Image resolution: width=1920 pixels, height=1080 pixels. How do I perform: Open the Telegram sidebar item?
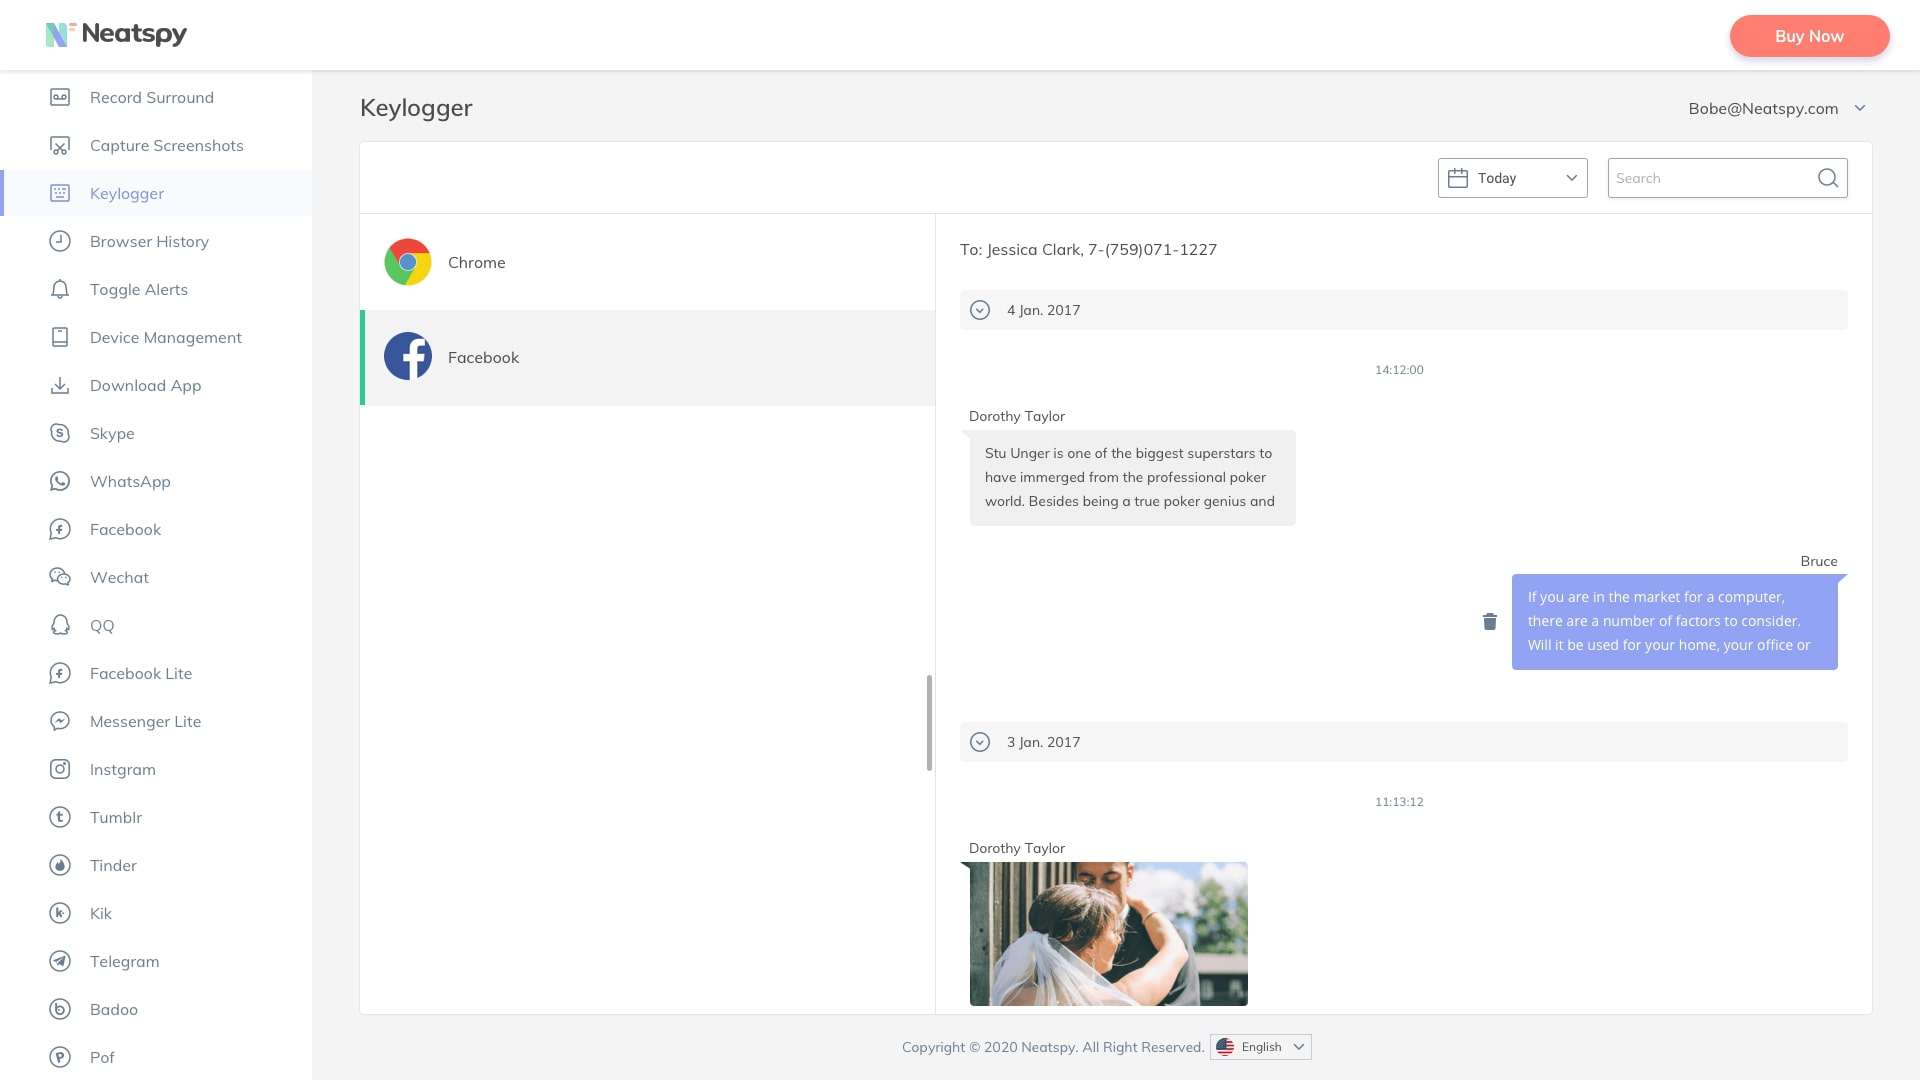[x=124, y=961]
